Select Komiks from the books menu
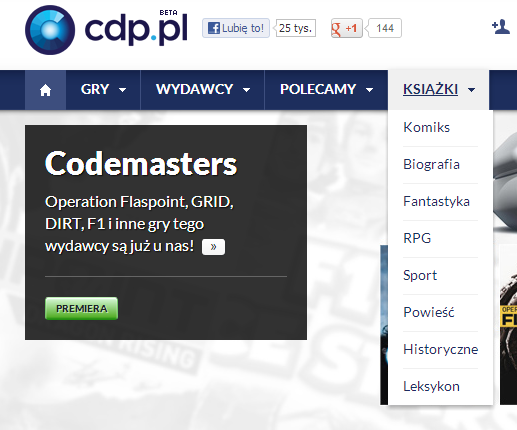Viewport: 517px width, 430px height. [427, 127]
